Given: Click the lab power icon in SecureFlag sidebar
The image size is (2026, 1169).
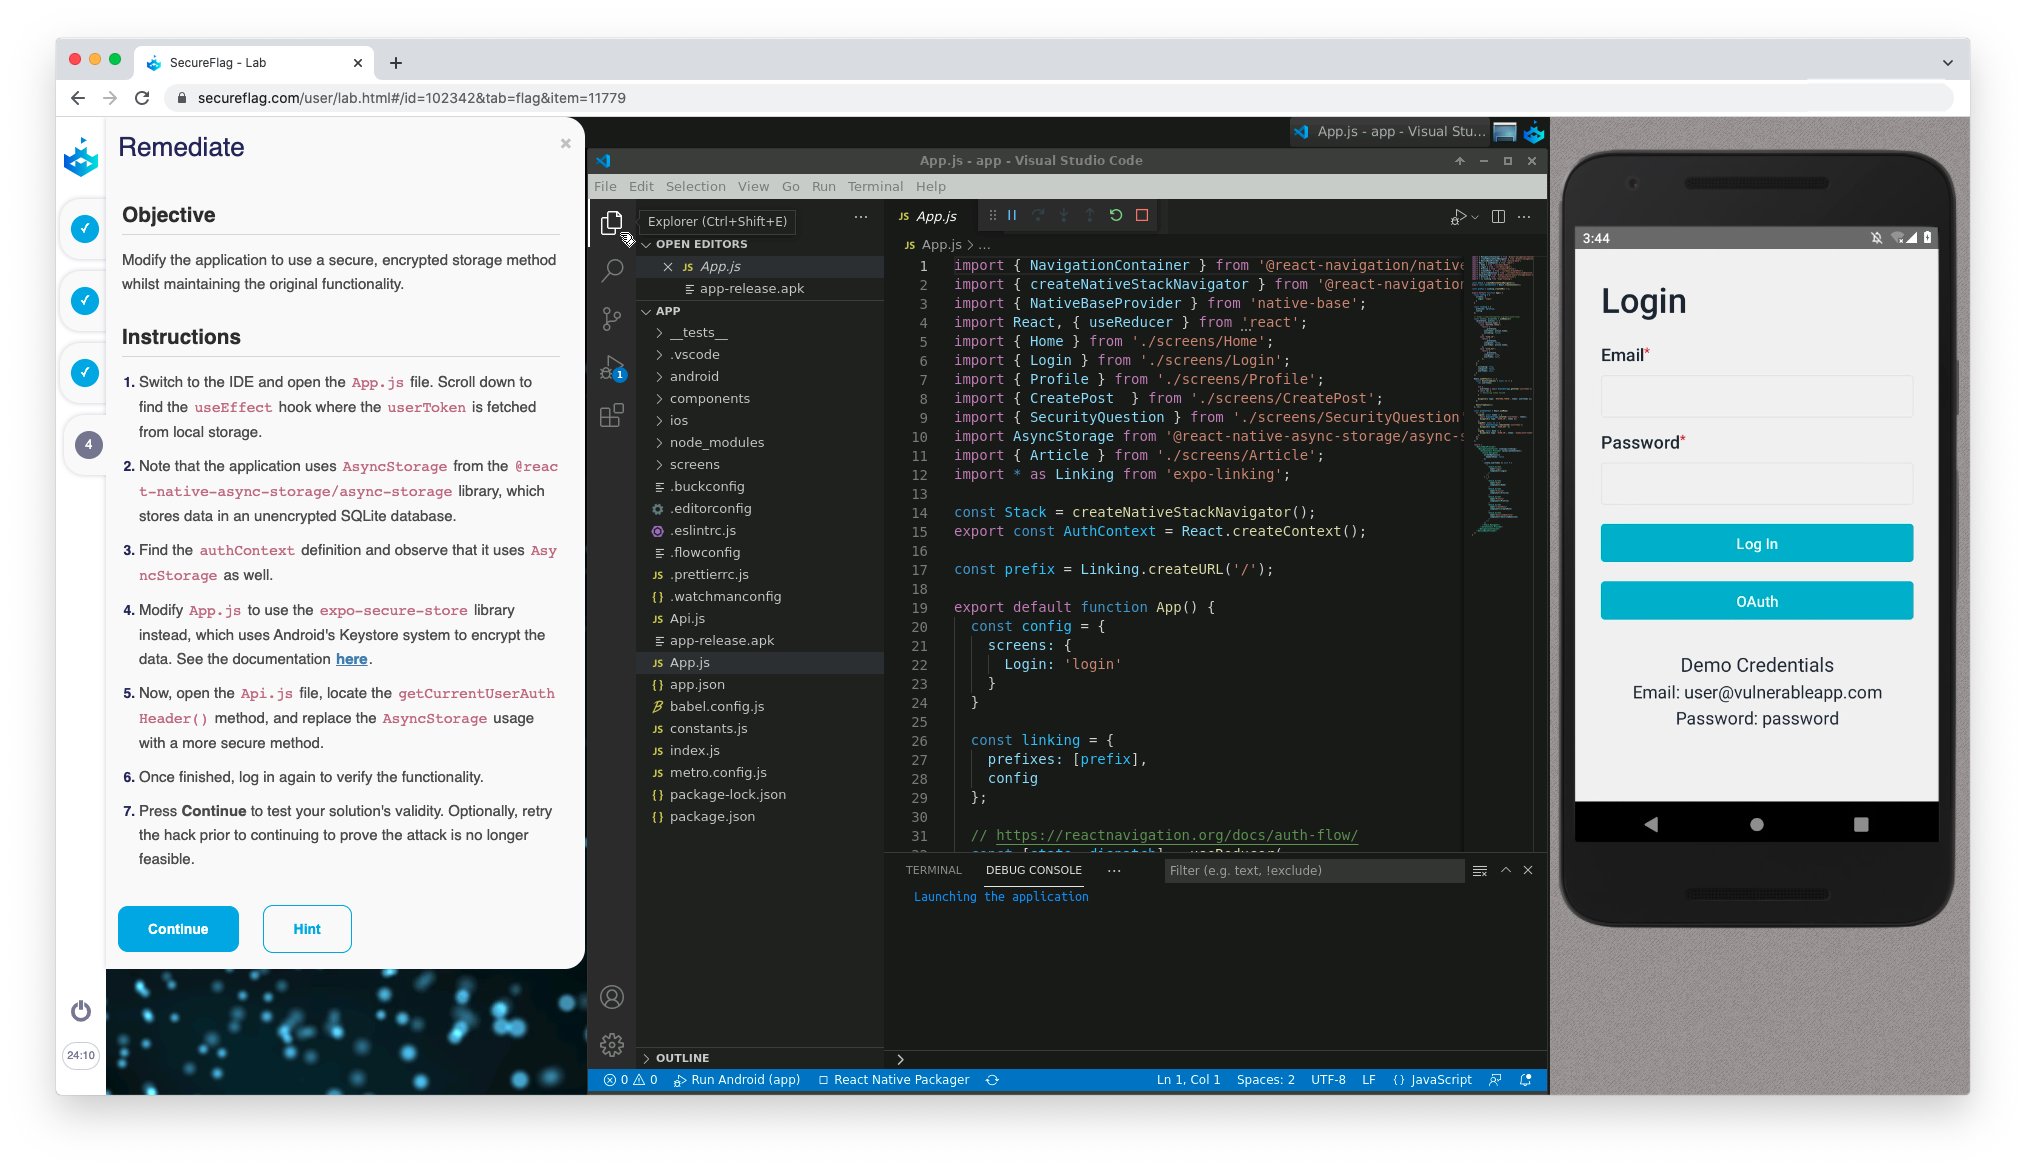Looking at the screenshot, I should (81, 1011).
